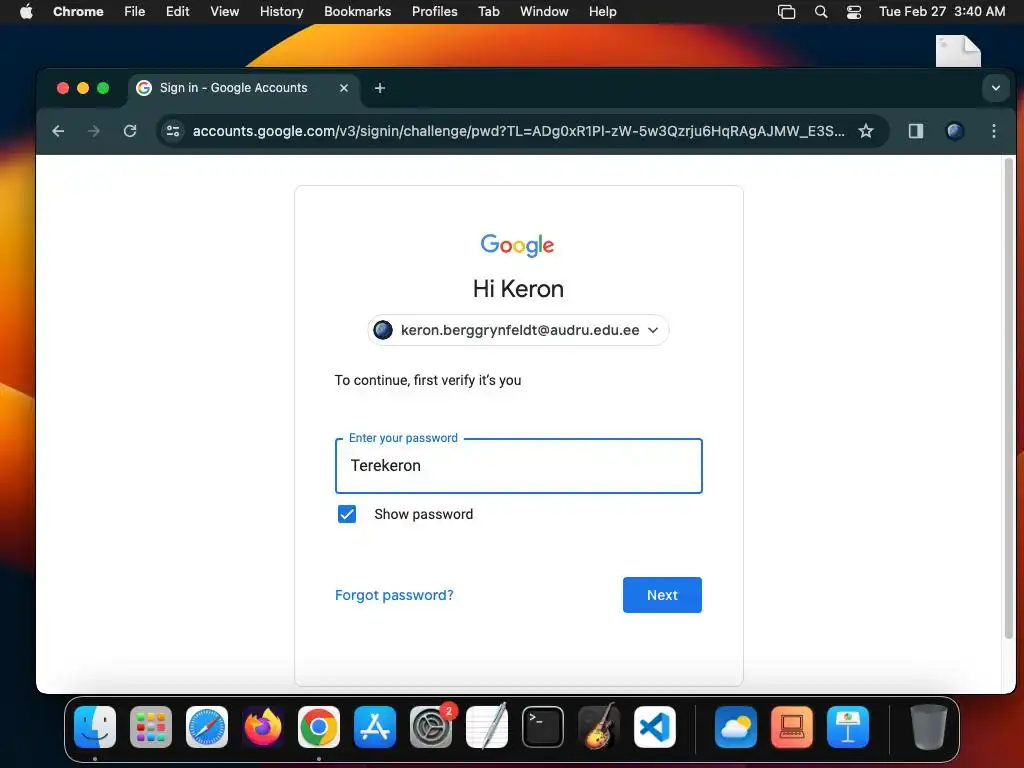Open the File menu
Viewport: 1024px width, 768px height.
click(x=135, y=12)
